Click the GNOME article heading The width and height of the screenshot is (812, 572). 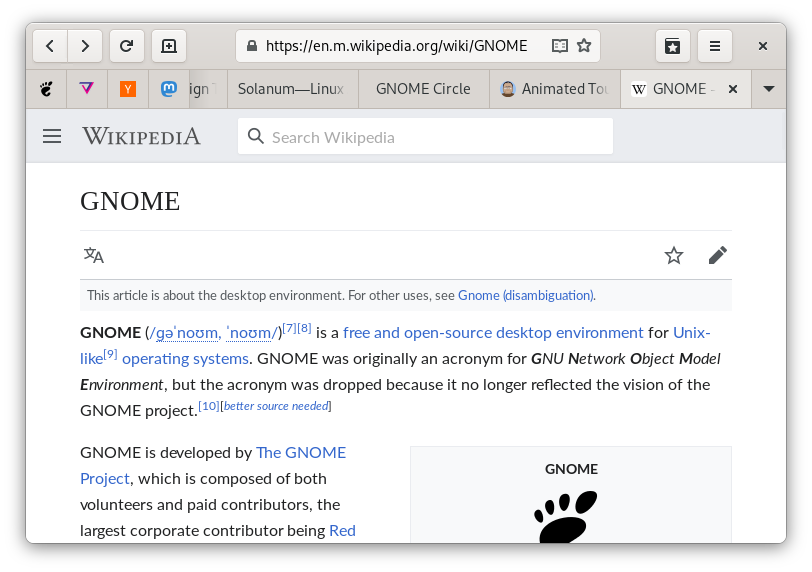point(130,201)
